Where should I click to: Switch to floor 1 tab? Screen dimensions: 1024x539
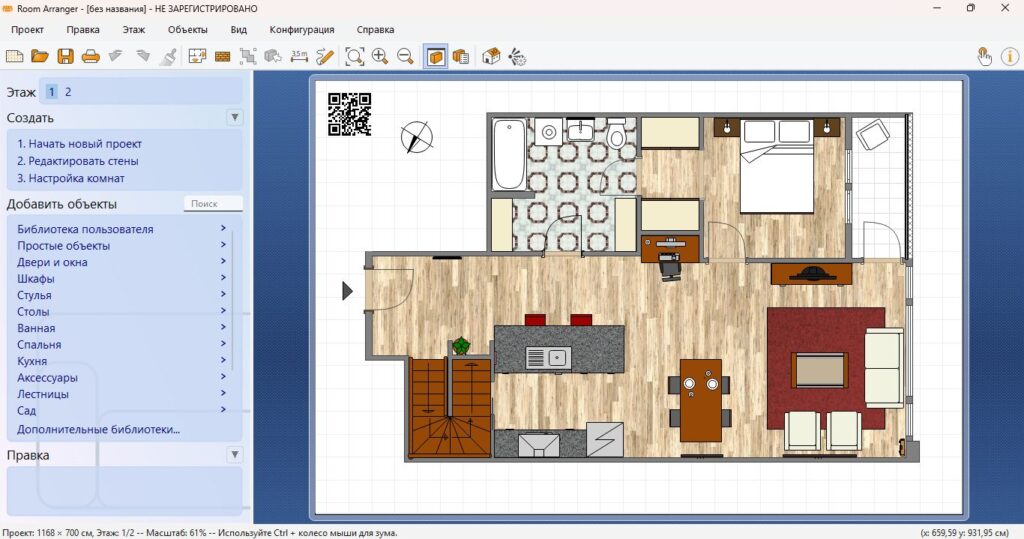pyautogui.click(x=52, y=92)
